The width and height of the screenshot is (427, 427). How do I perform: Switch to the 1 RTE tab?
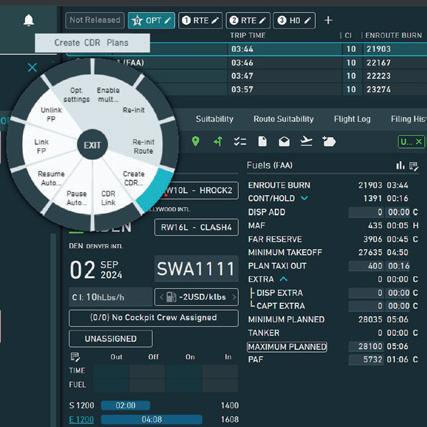[200, 21]
